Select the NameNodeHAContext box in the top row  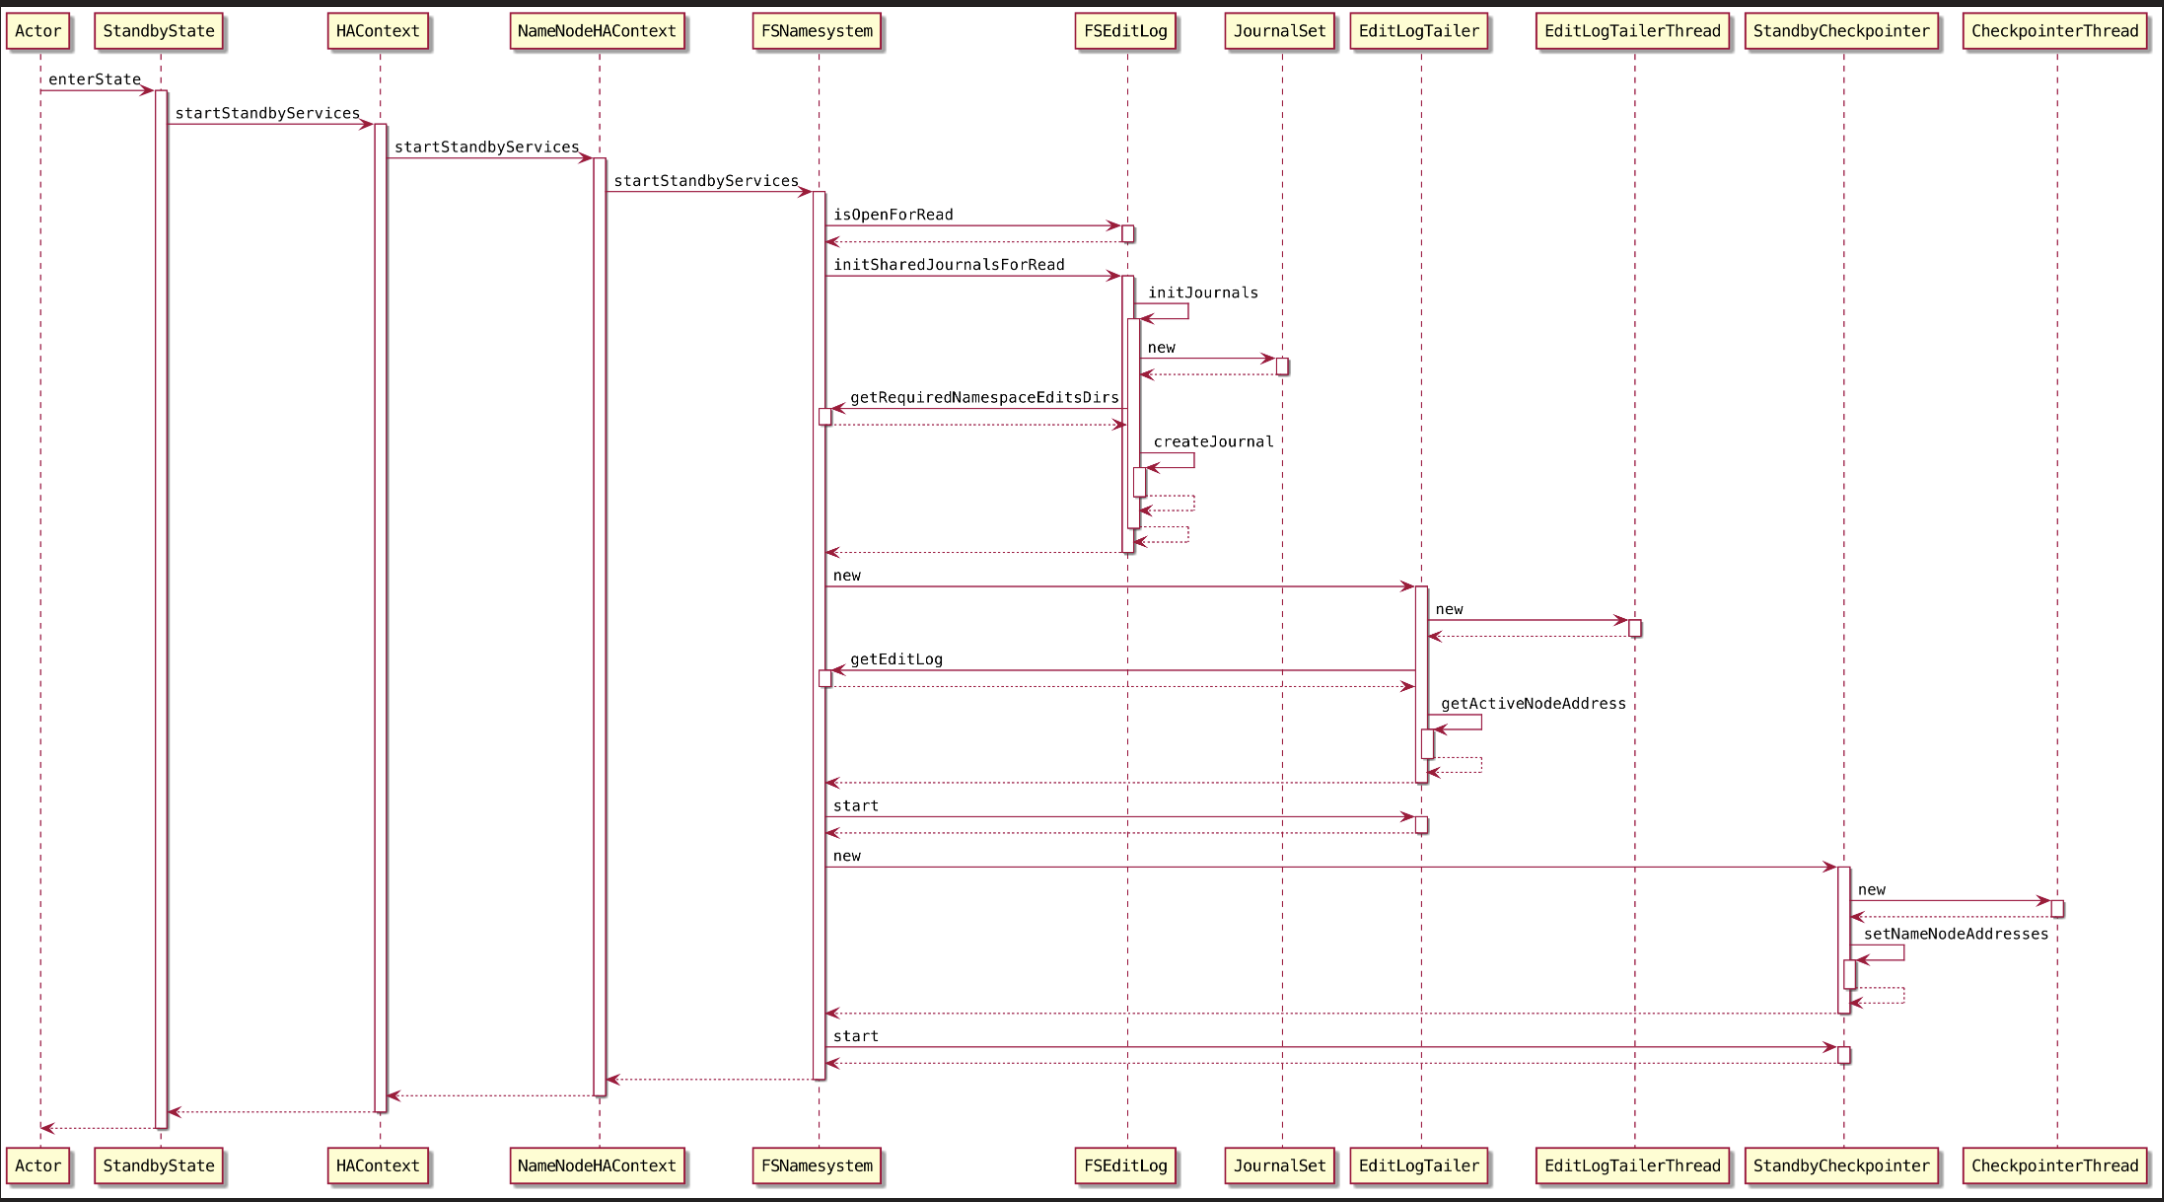tap(597, 31)
